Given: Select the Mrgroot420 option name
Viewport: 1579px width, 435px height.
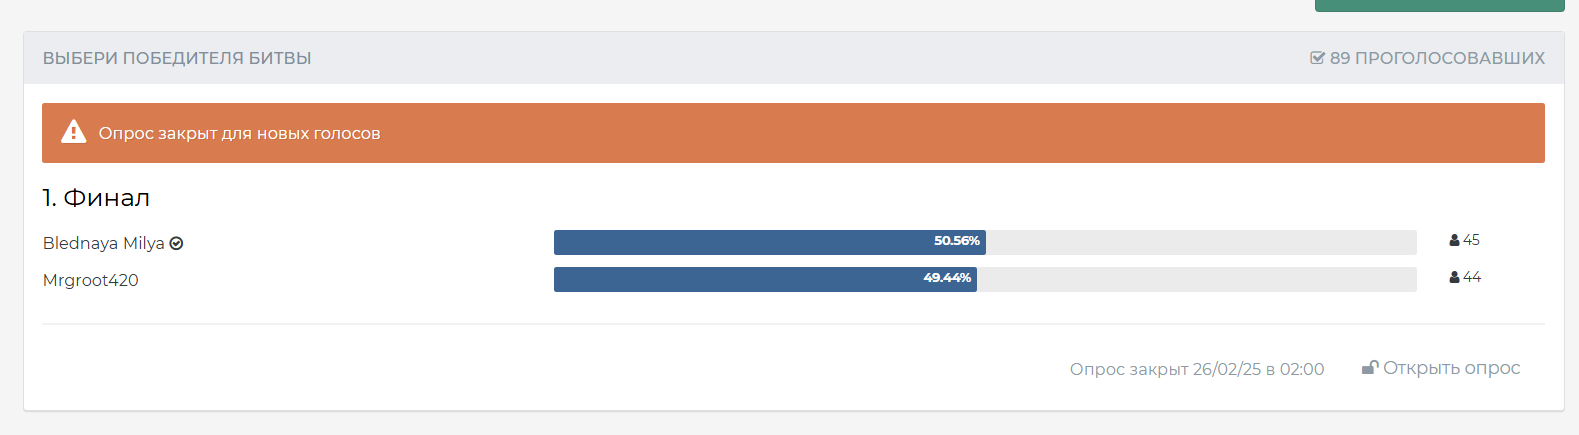Looking at the screenshot, I should point(91,280).
